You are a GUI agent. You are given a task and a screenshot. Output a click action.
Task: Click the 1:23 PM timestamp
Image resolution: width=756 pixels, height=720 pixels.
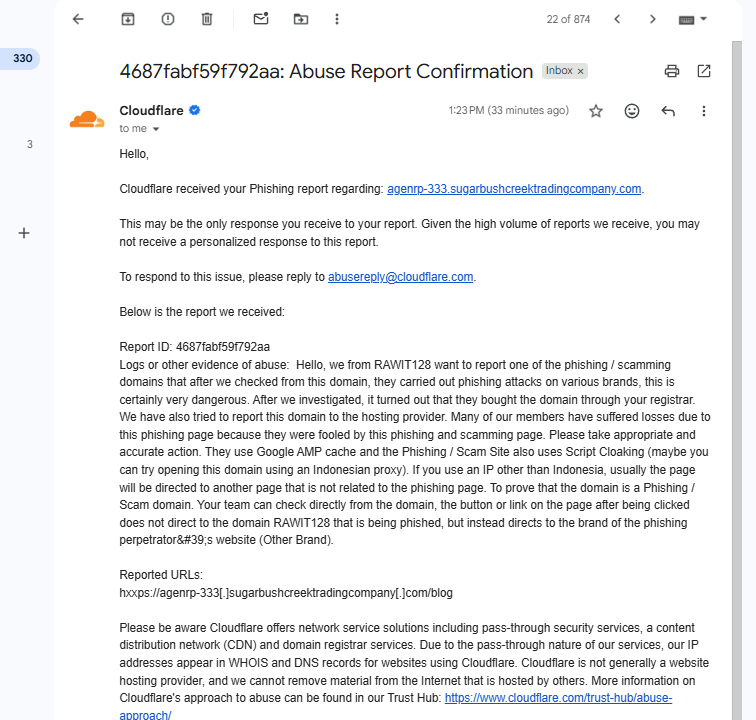tap(508, 110)
